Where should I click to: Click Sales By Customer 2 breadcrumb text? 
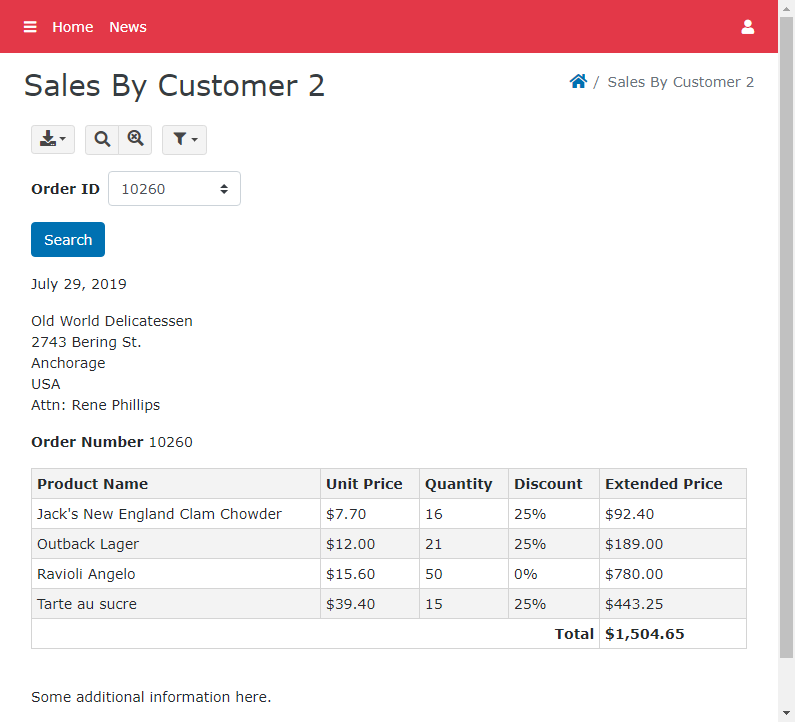click(x=680, y=82)
